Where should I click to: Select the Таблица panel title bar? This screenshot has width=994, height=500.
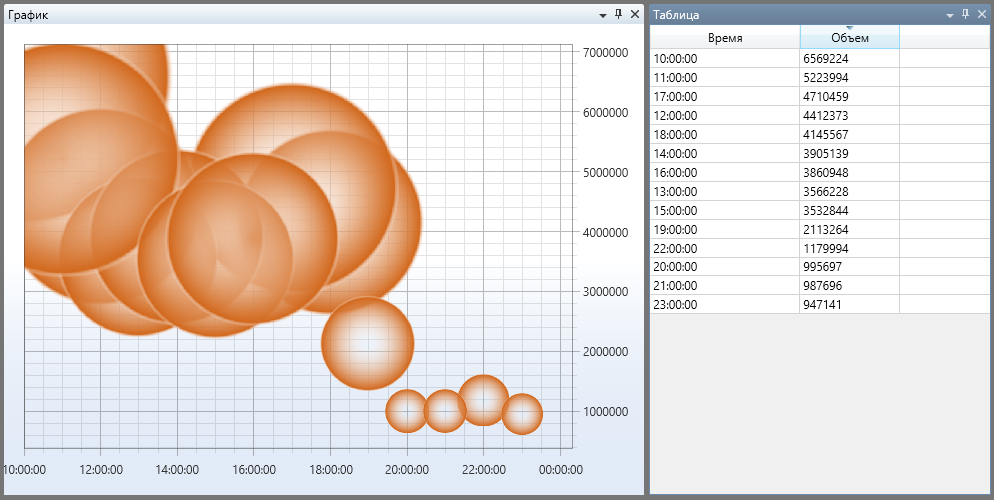click(x=780, y=15)
